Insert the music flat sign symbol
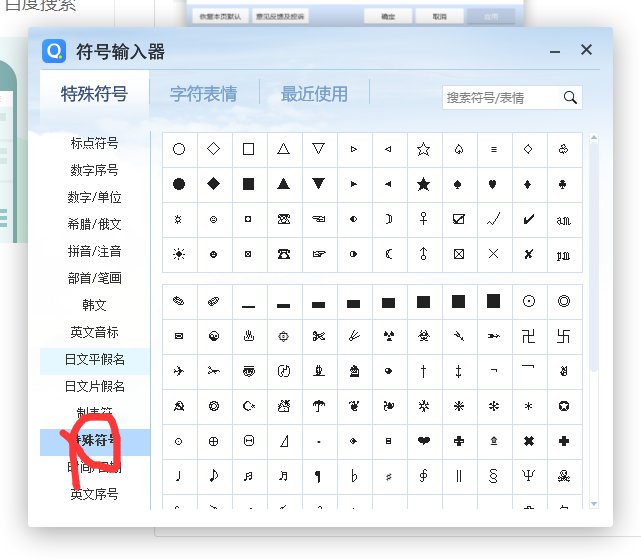The image size is (641, 560). [x=354, y=476]
